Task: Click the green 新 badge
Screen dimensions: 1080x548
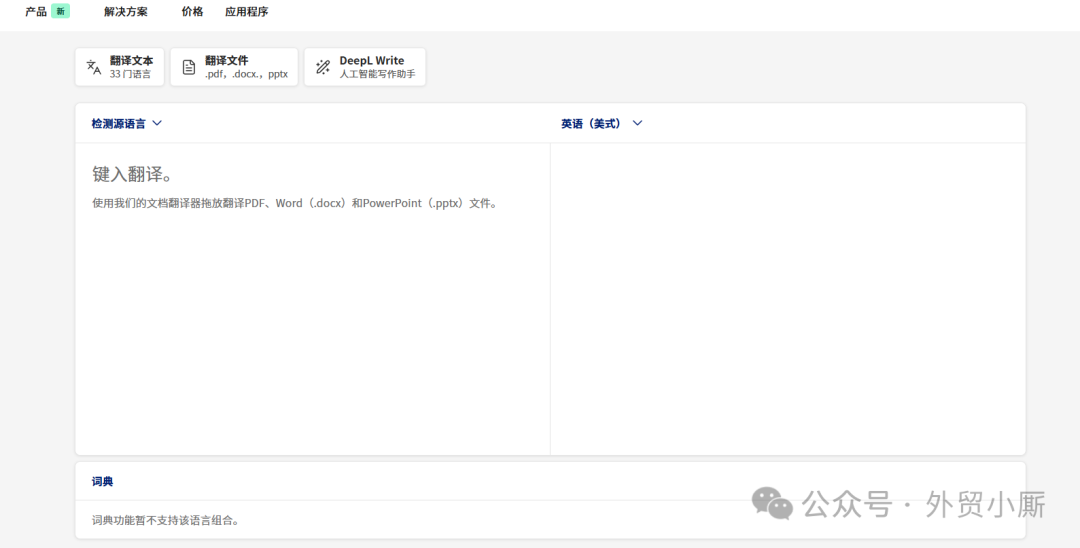Action: tap(61, 11)
